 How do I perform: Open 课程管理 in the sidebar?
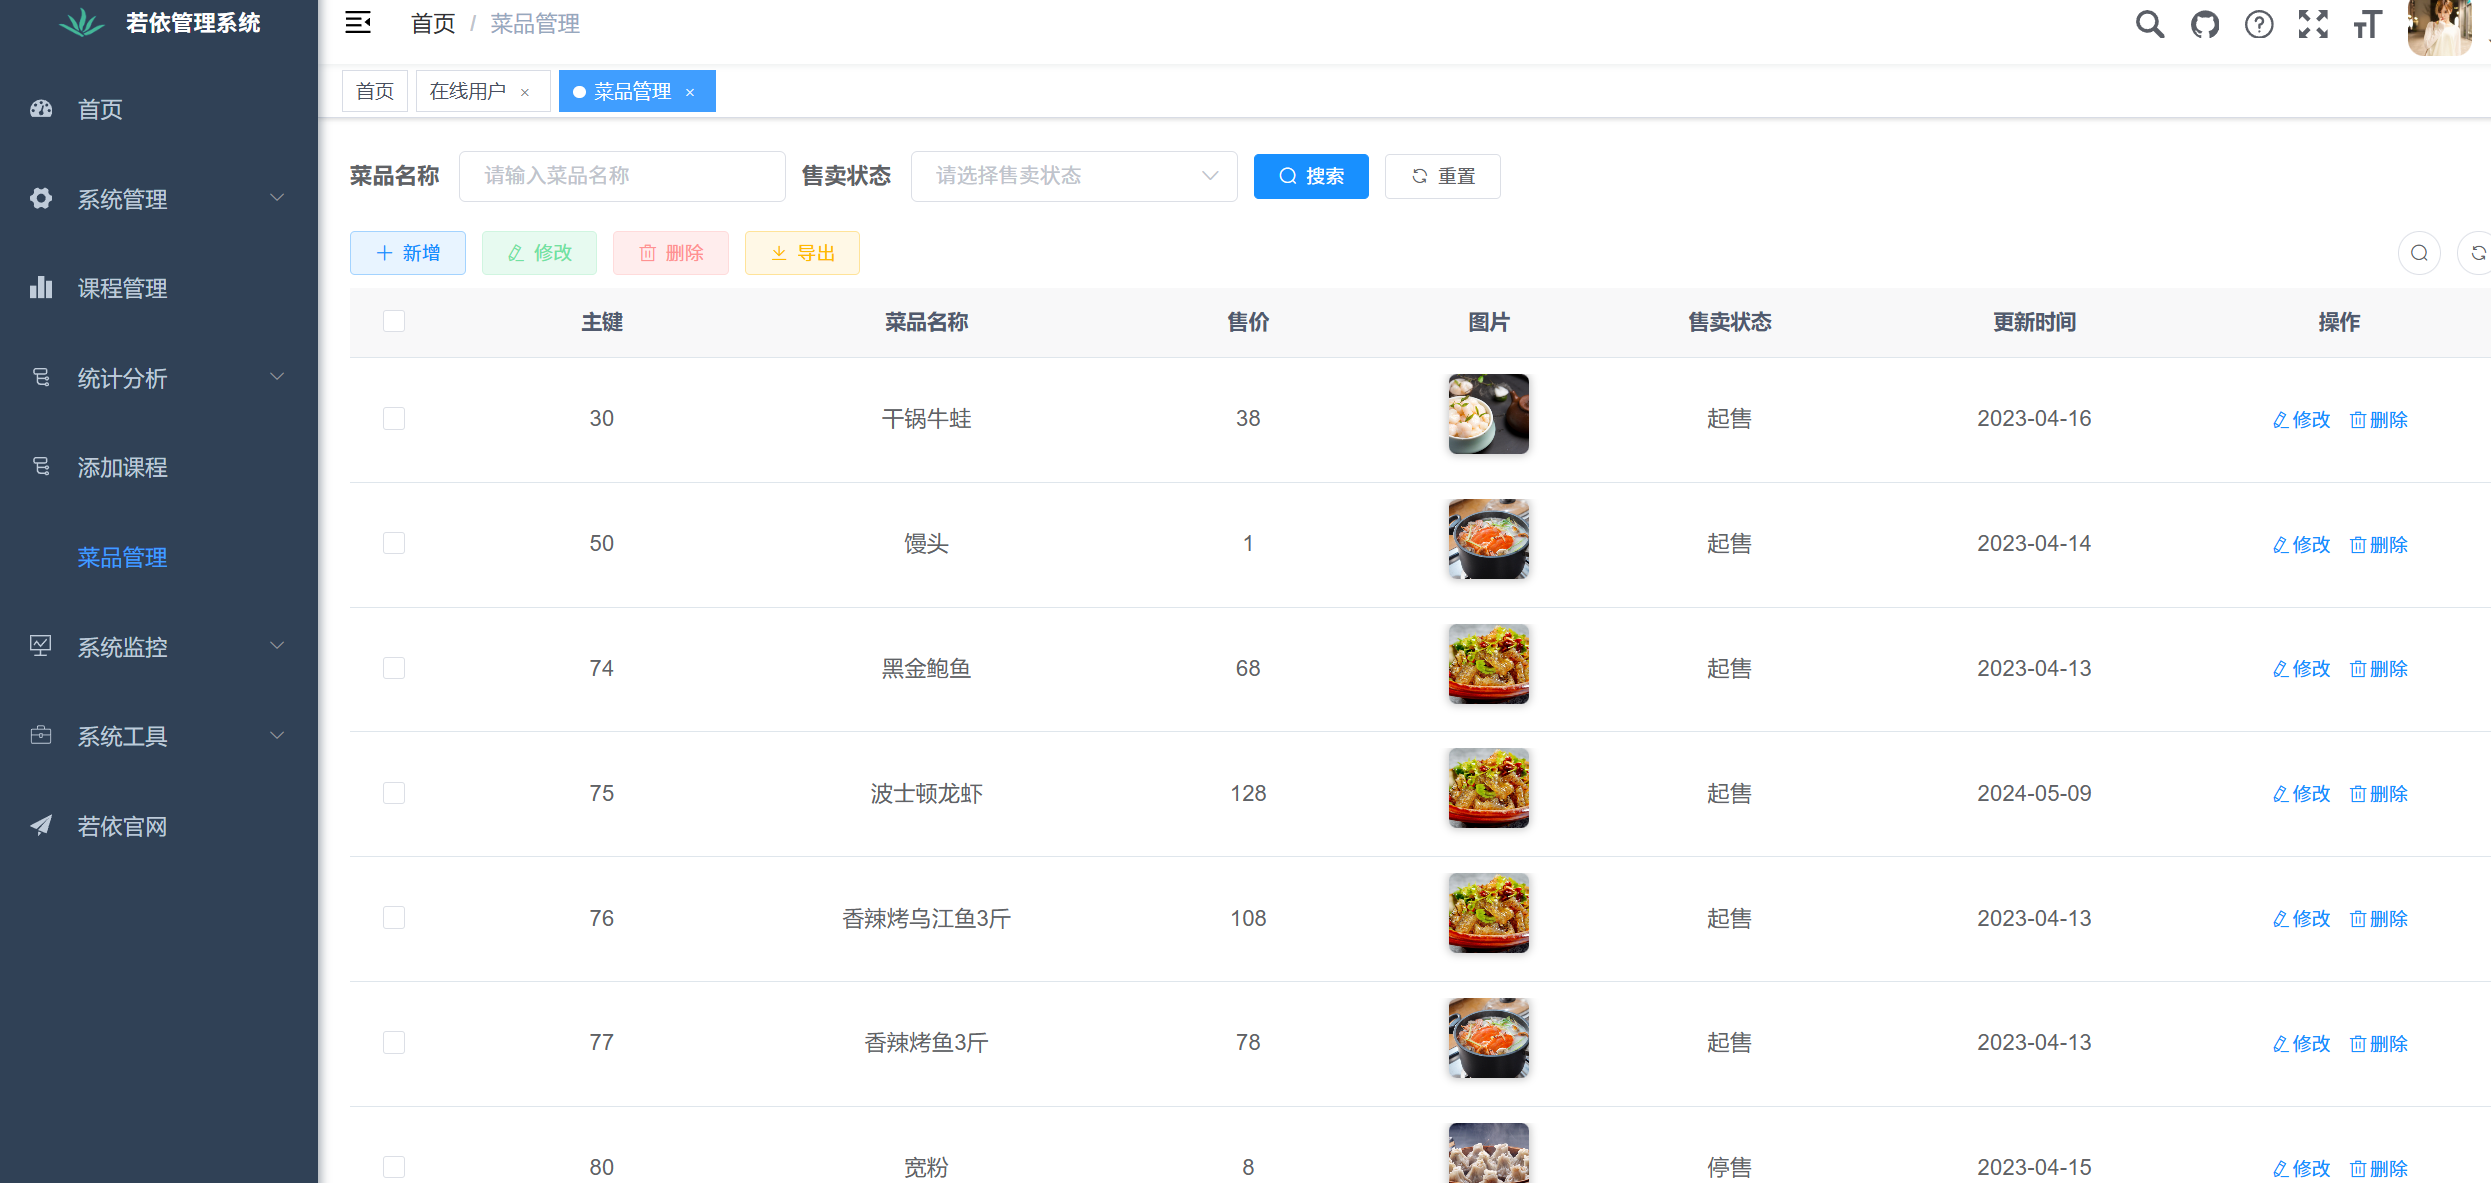coord(122,288)
